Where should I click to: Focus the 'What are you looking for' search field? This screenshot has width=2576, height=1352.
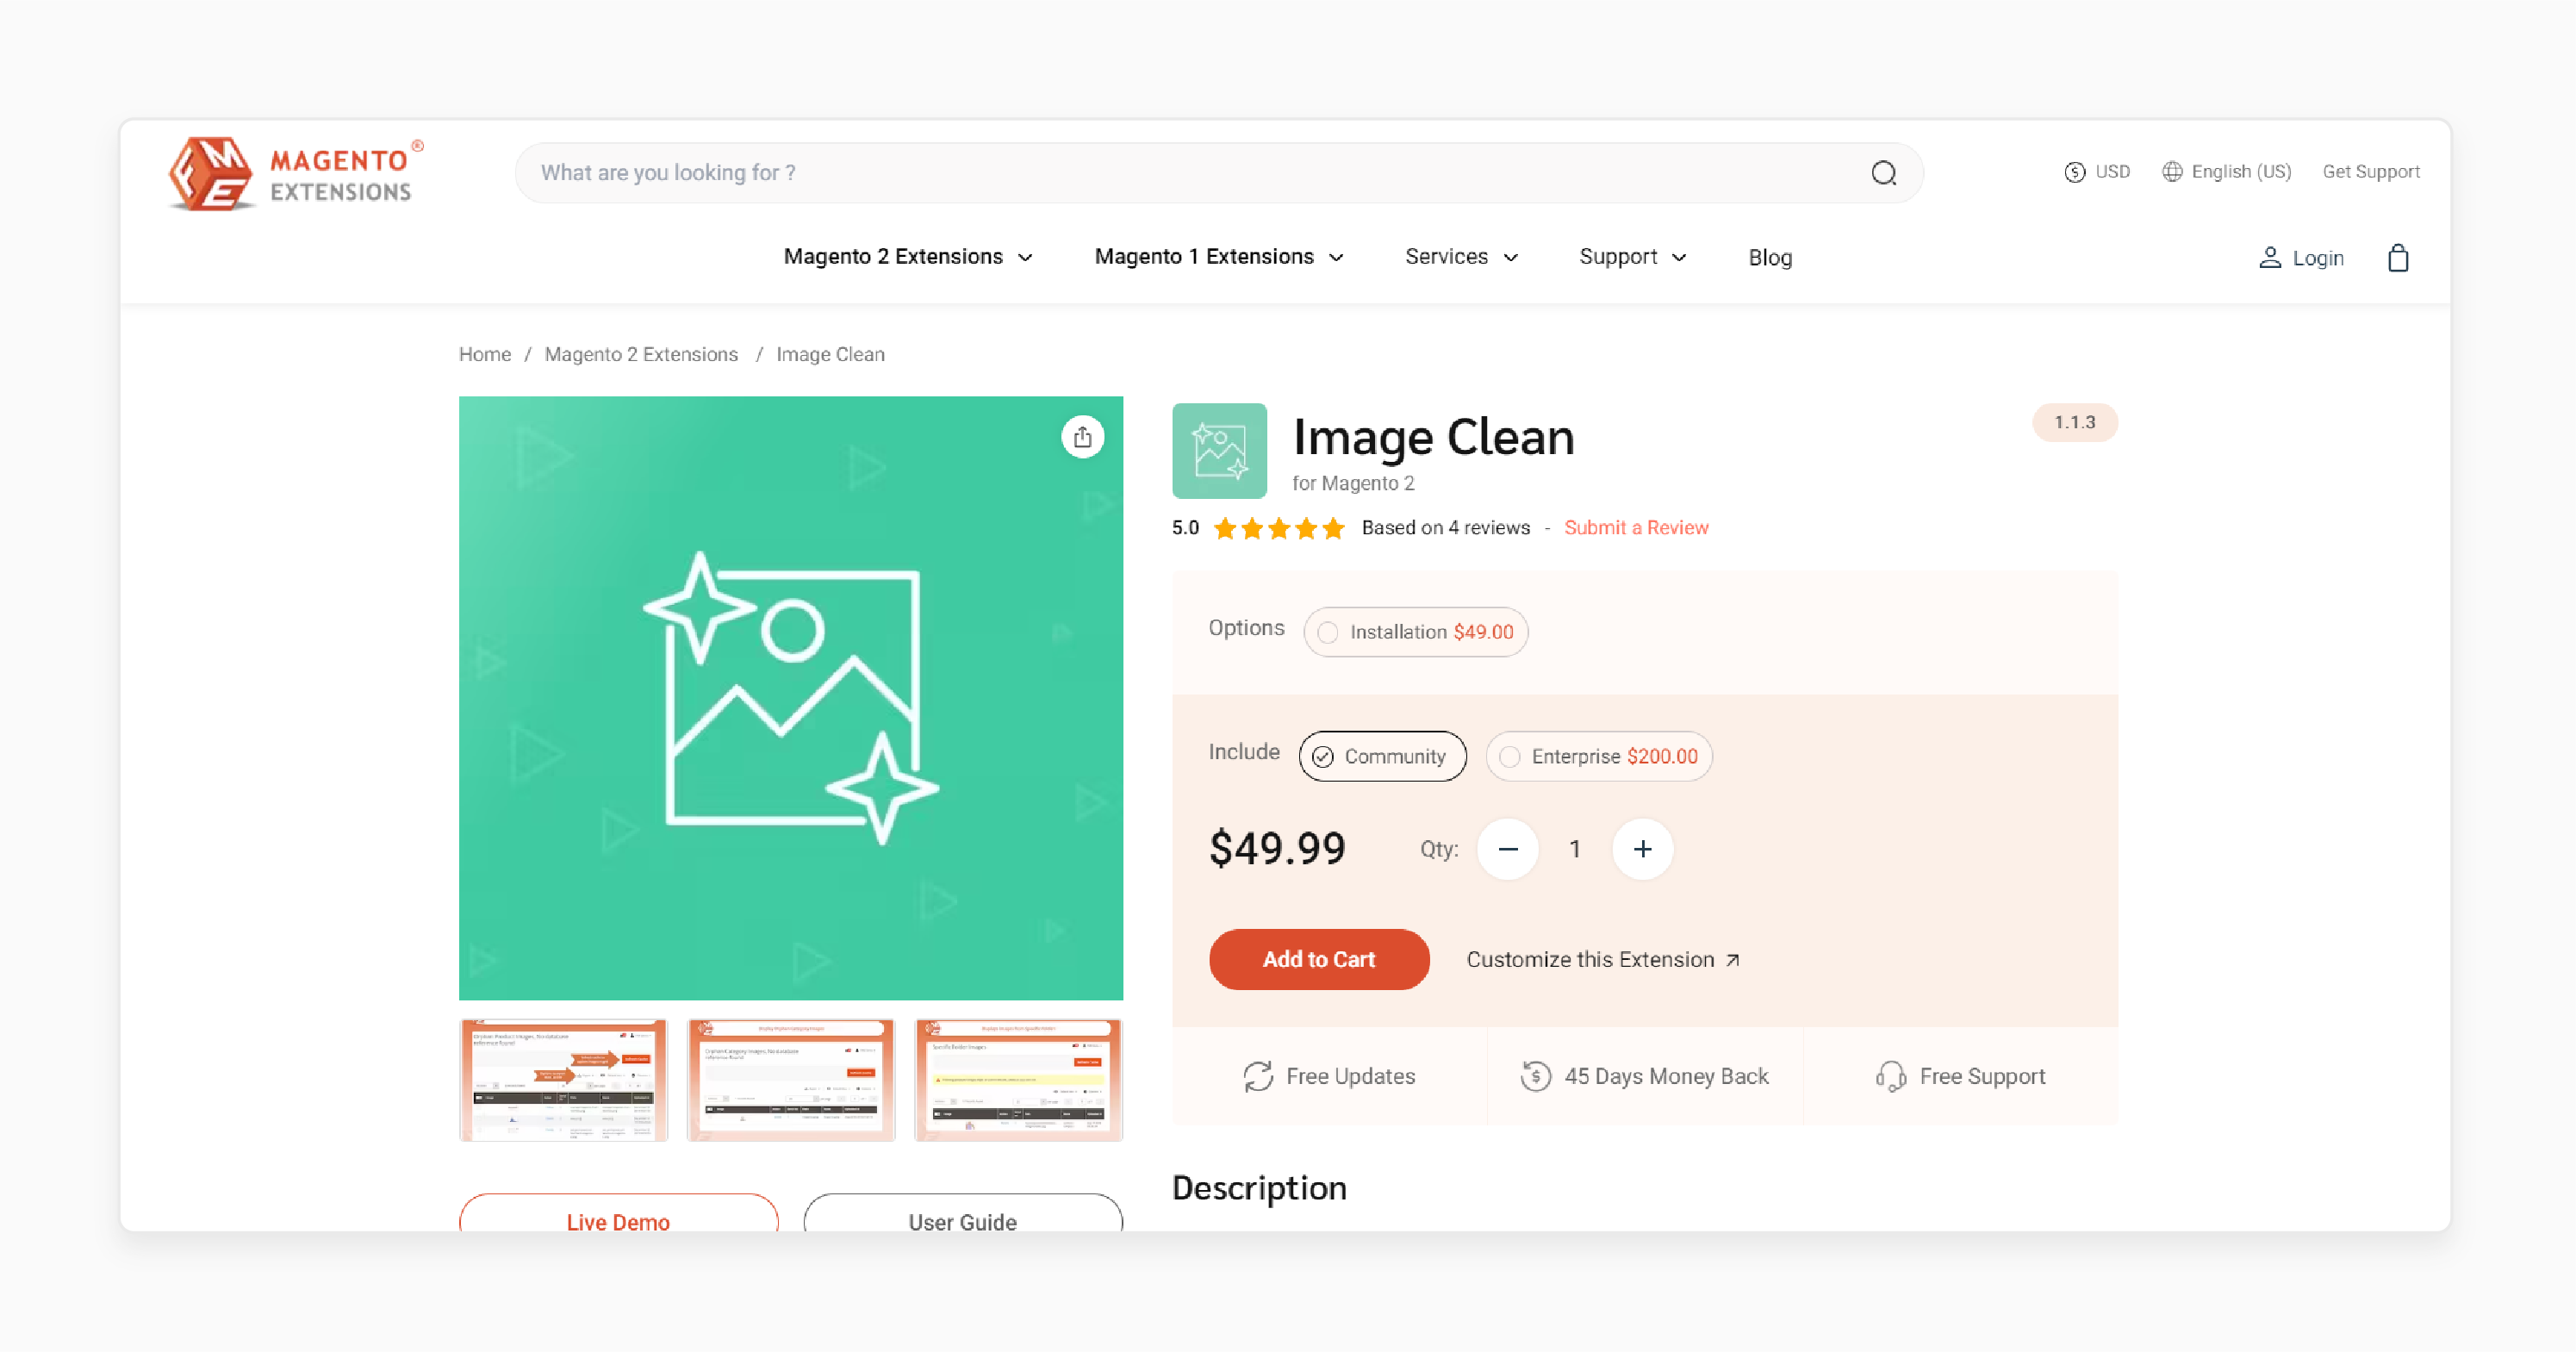tap(1218, 173)
